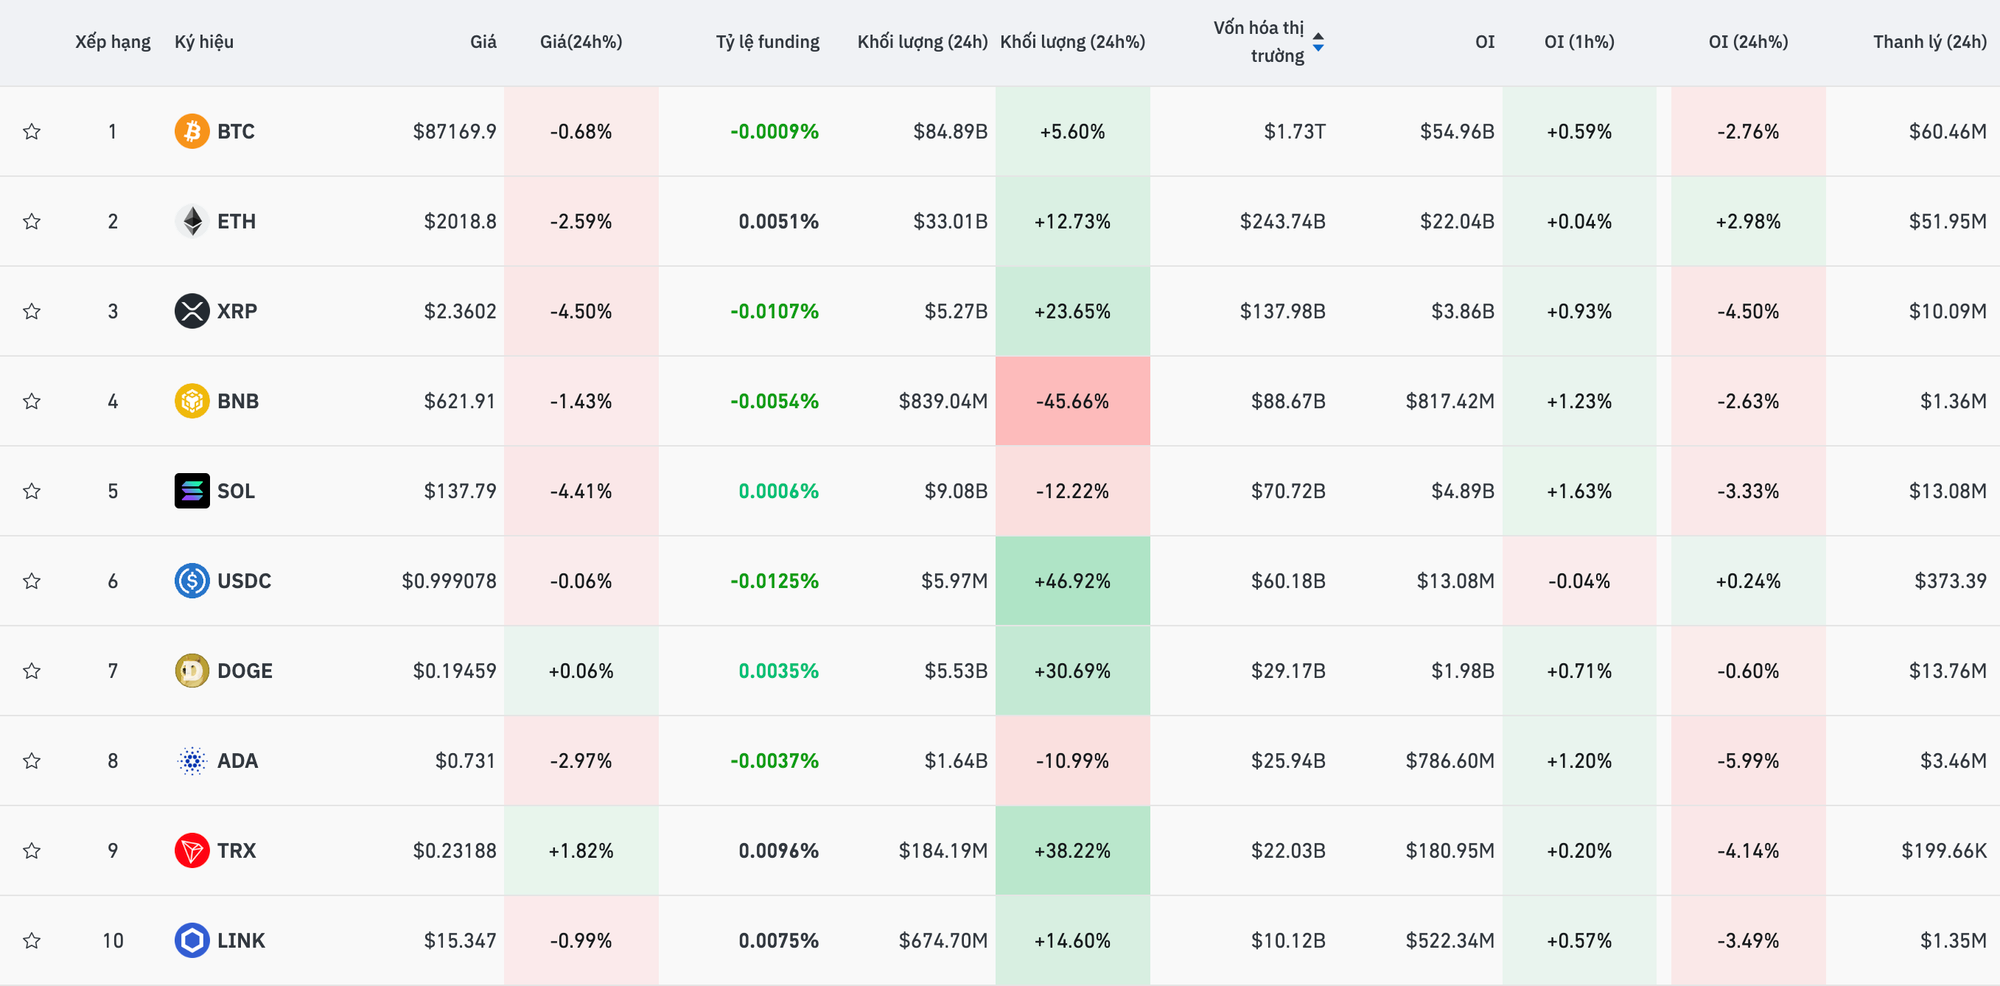Image resolution: width=2000 pixels, height=986 pixels.
Task: Open the USDC symbol link
Action: point(244,581)
